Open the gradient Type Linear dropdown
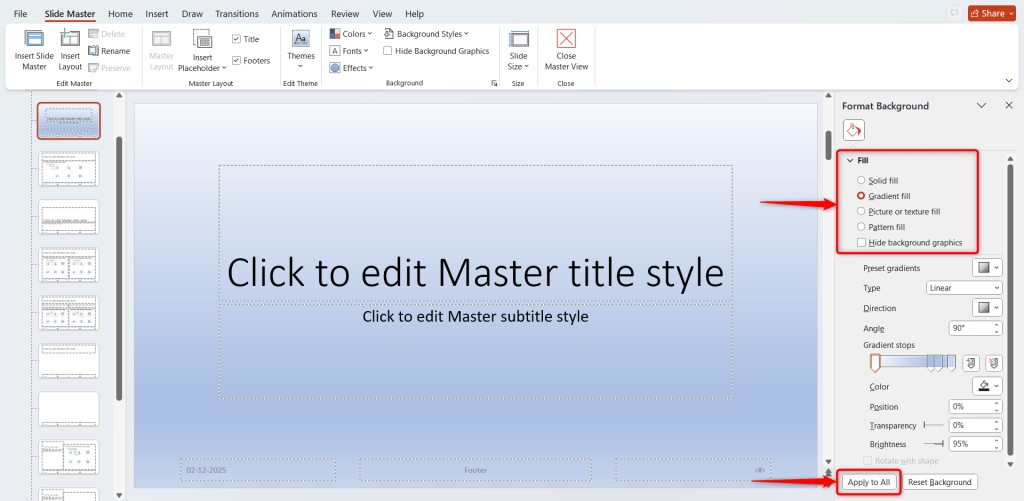The image size is (1024, 501). (964, 288)
